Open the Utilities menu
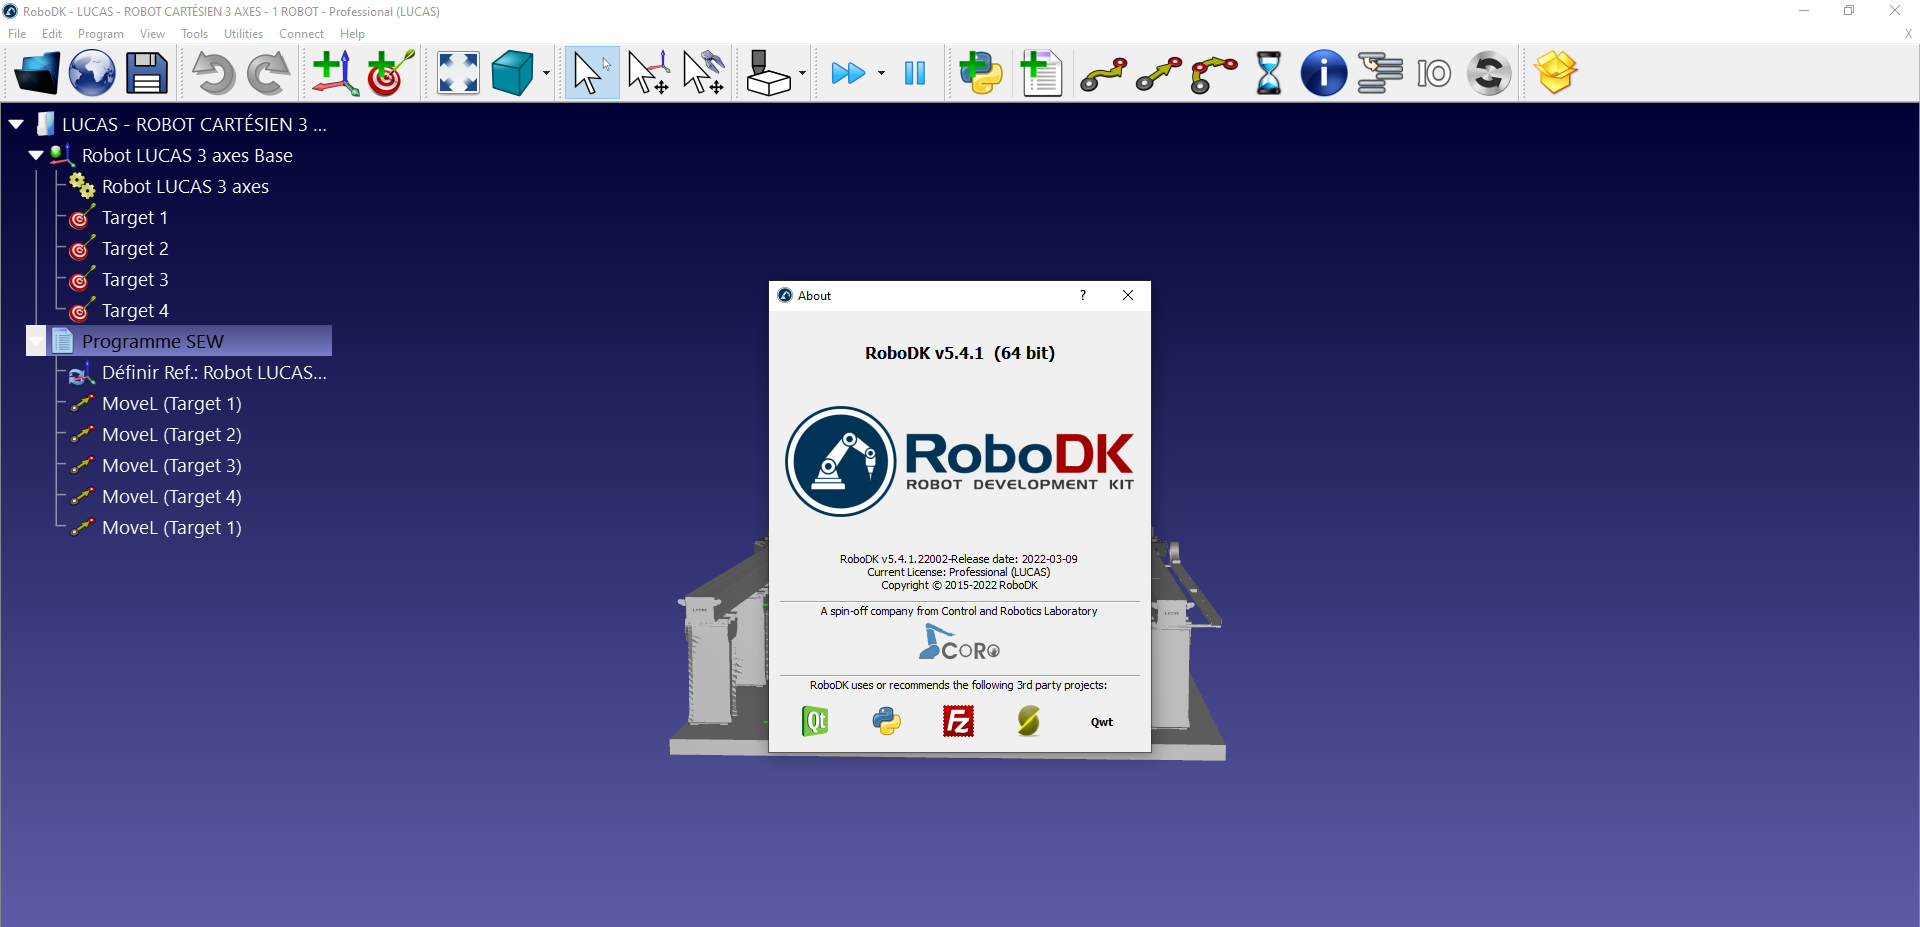1920x927 pixels. (243, 34)
